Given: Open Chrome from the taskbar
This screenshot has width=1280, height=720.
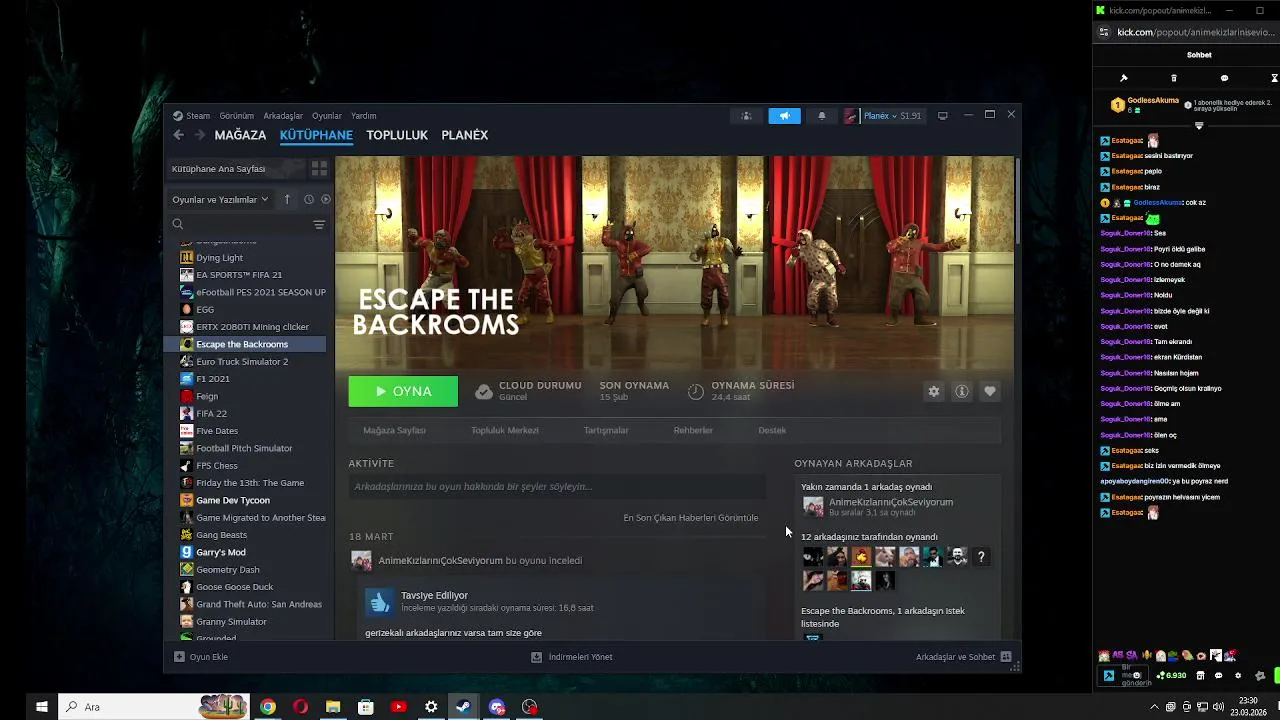Looking at the screenshot, I should point(268,707).
